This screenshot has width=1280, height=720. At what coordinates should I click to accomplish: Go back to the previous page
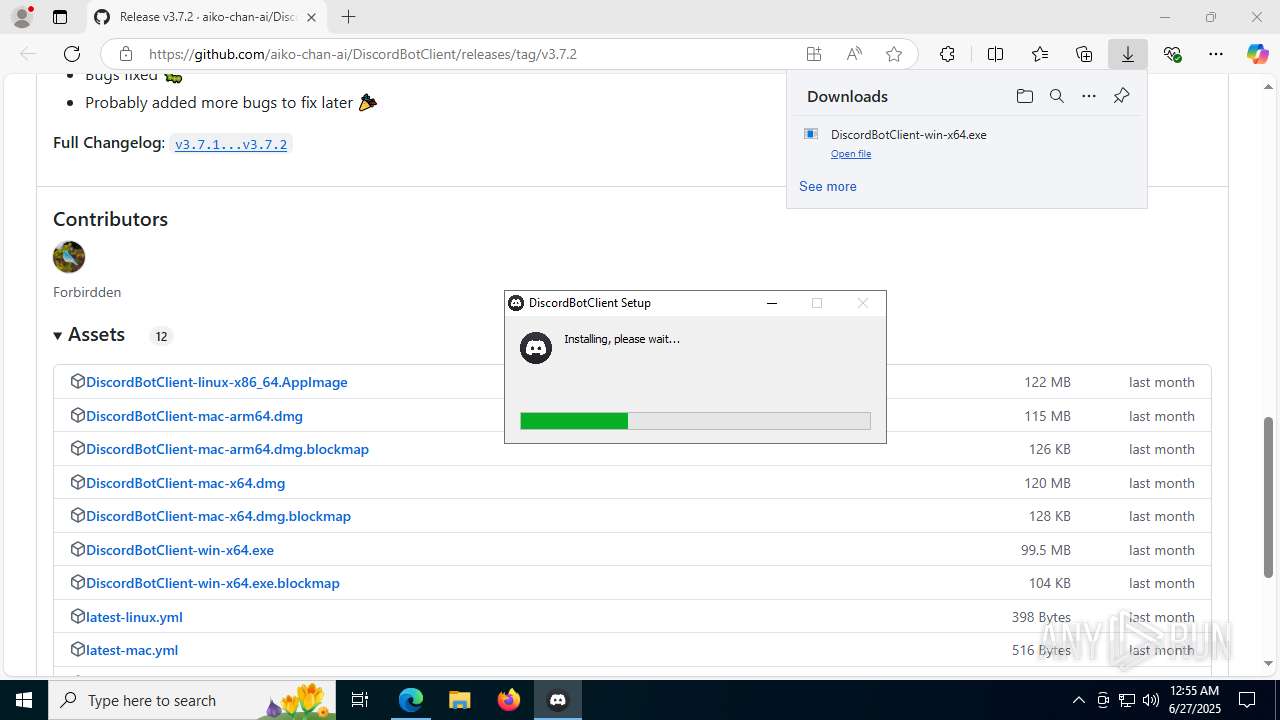28,54
